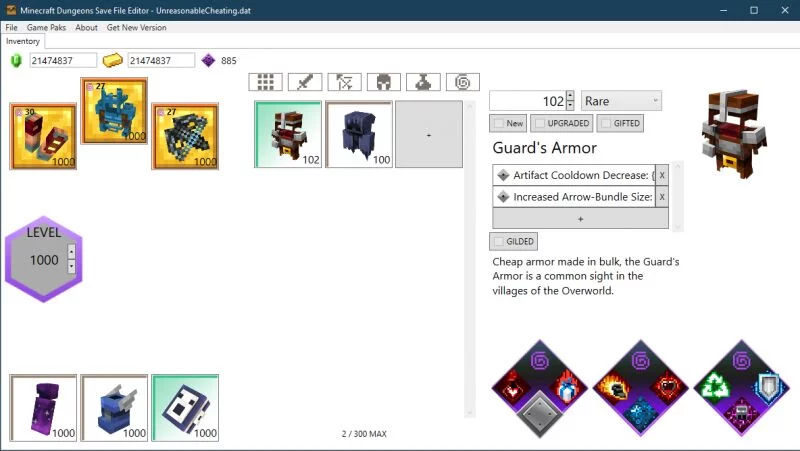Open the Rare rarity dropdown
This screenshot has height=451, width=800.
(x=621, y=101)
